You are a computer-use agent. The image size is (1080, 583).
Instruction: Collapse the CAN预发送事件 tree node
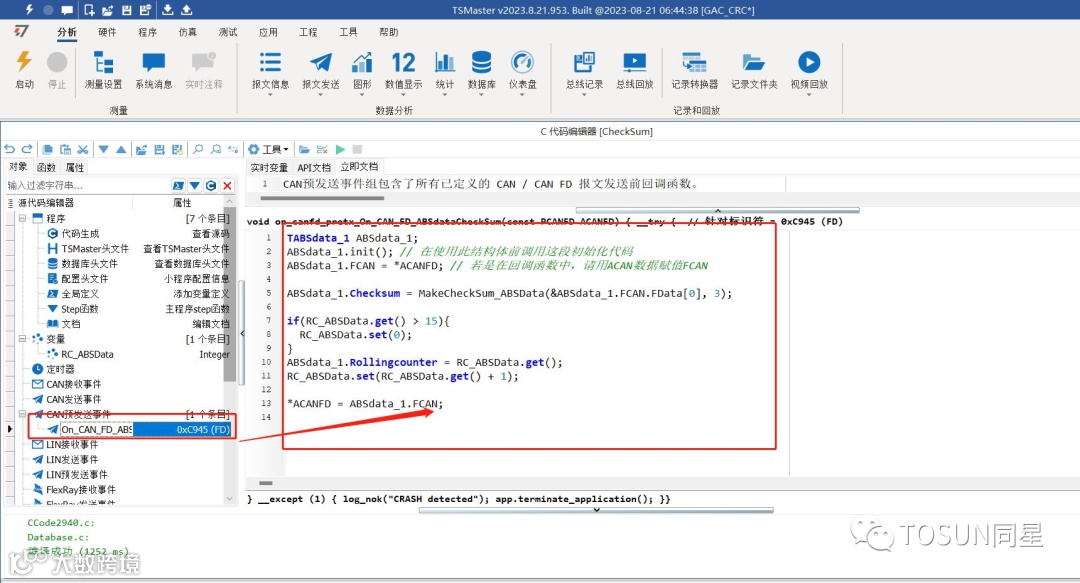pyautogui.click(x=22, y=414)
